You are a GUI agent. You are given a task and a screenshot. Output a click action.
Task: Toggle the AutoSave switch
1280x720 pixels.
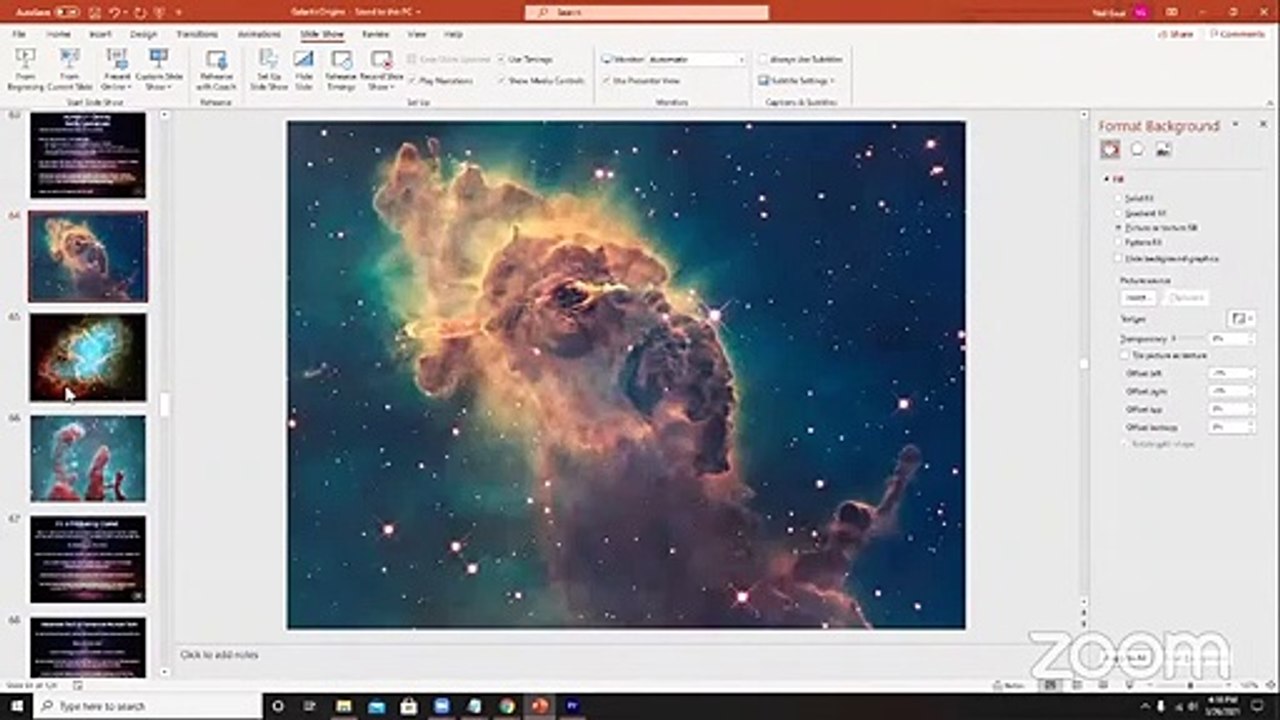pyautogui.click(x=67, y=12)
